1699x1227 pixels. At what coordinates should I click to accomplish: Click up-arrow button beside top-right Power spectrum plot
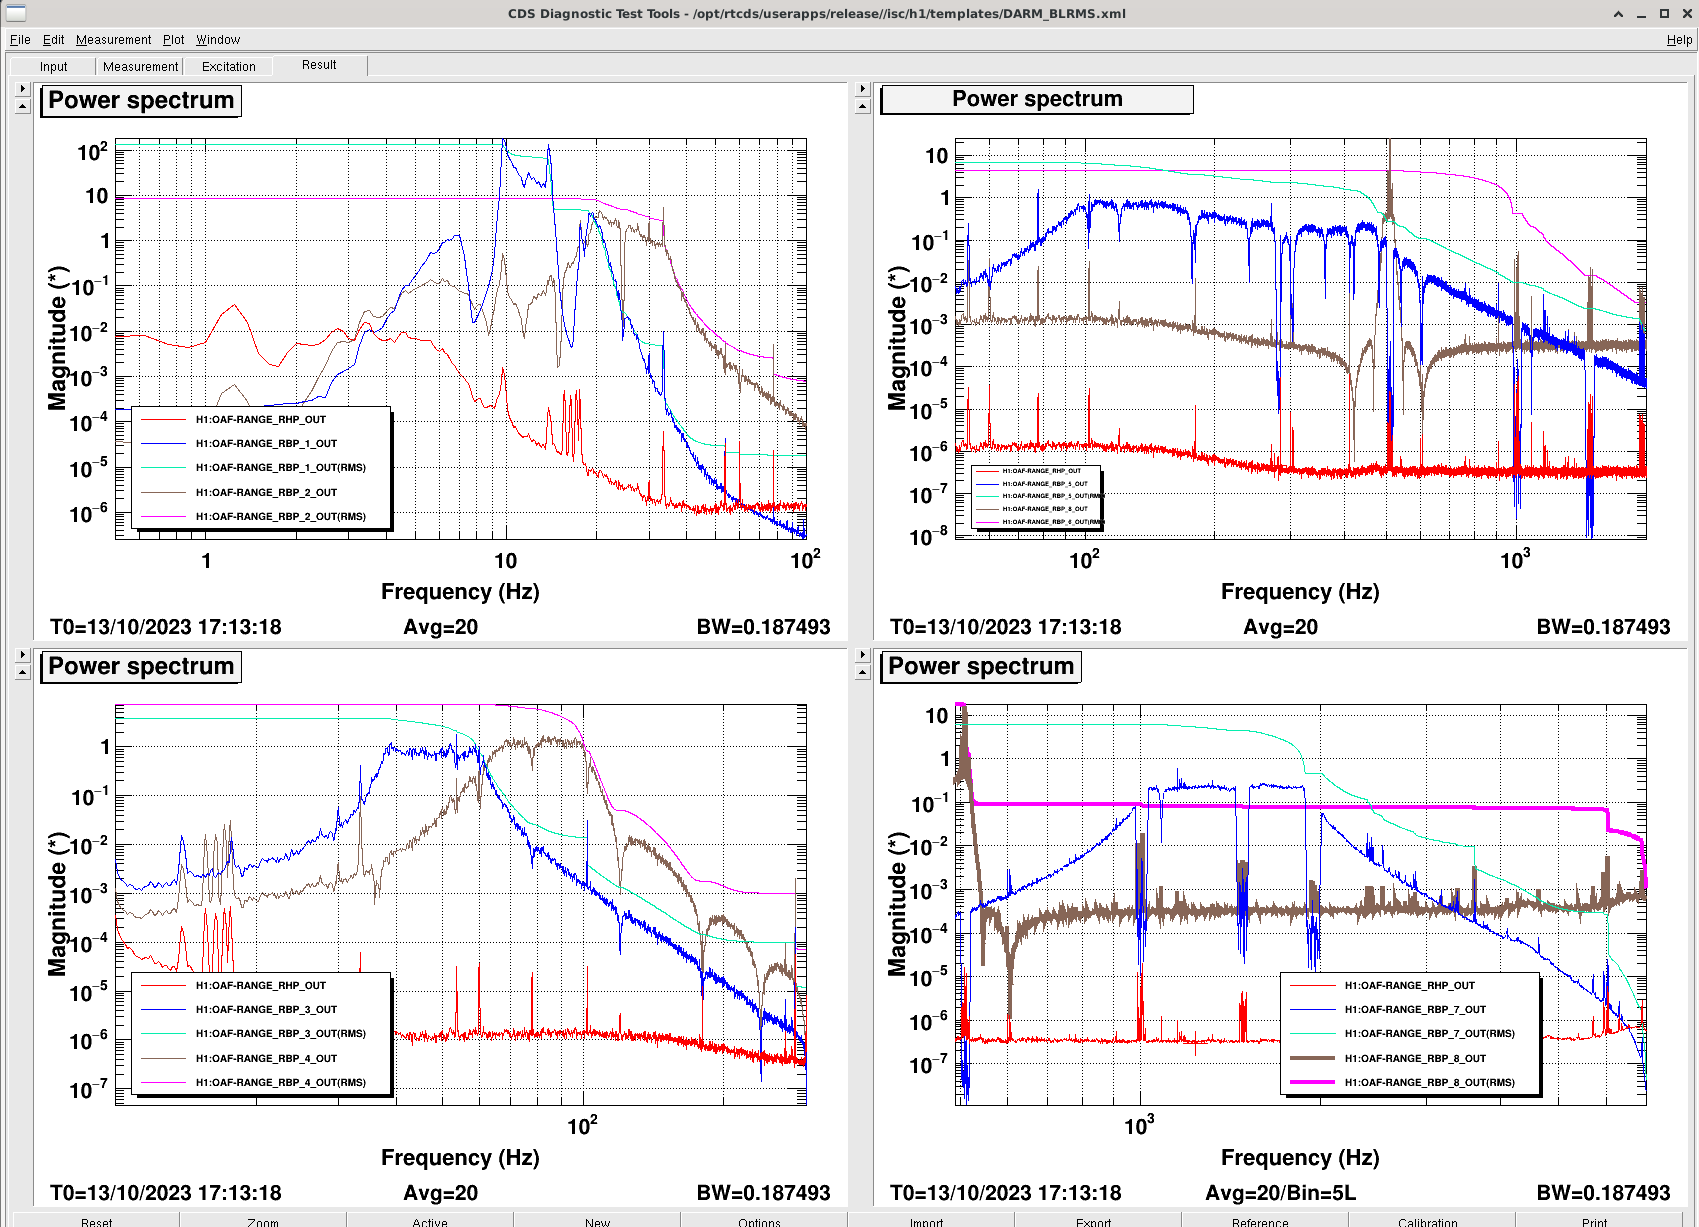pos(863,106)
